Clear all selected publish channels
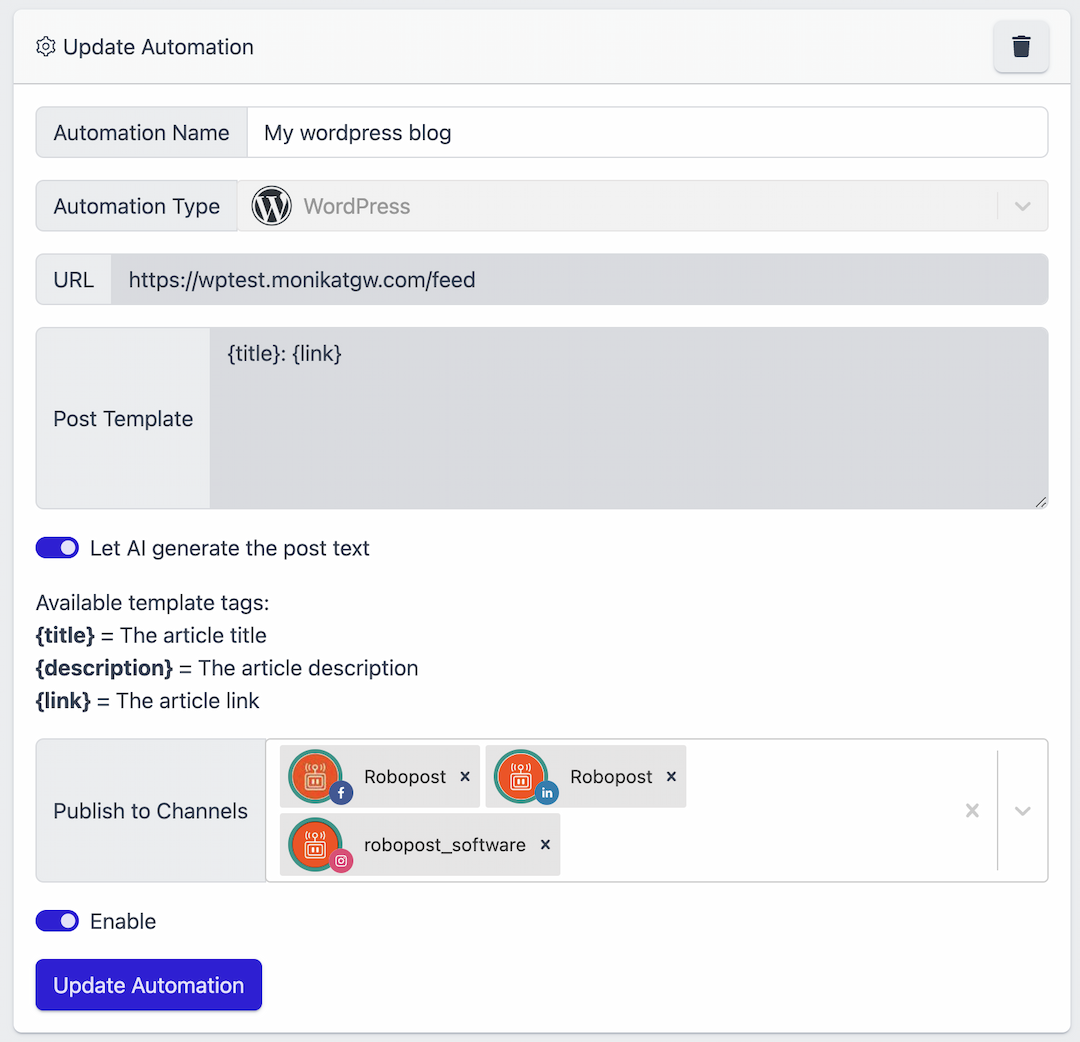1080x1042 pixels. coord(972,811)
